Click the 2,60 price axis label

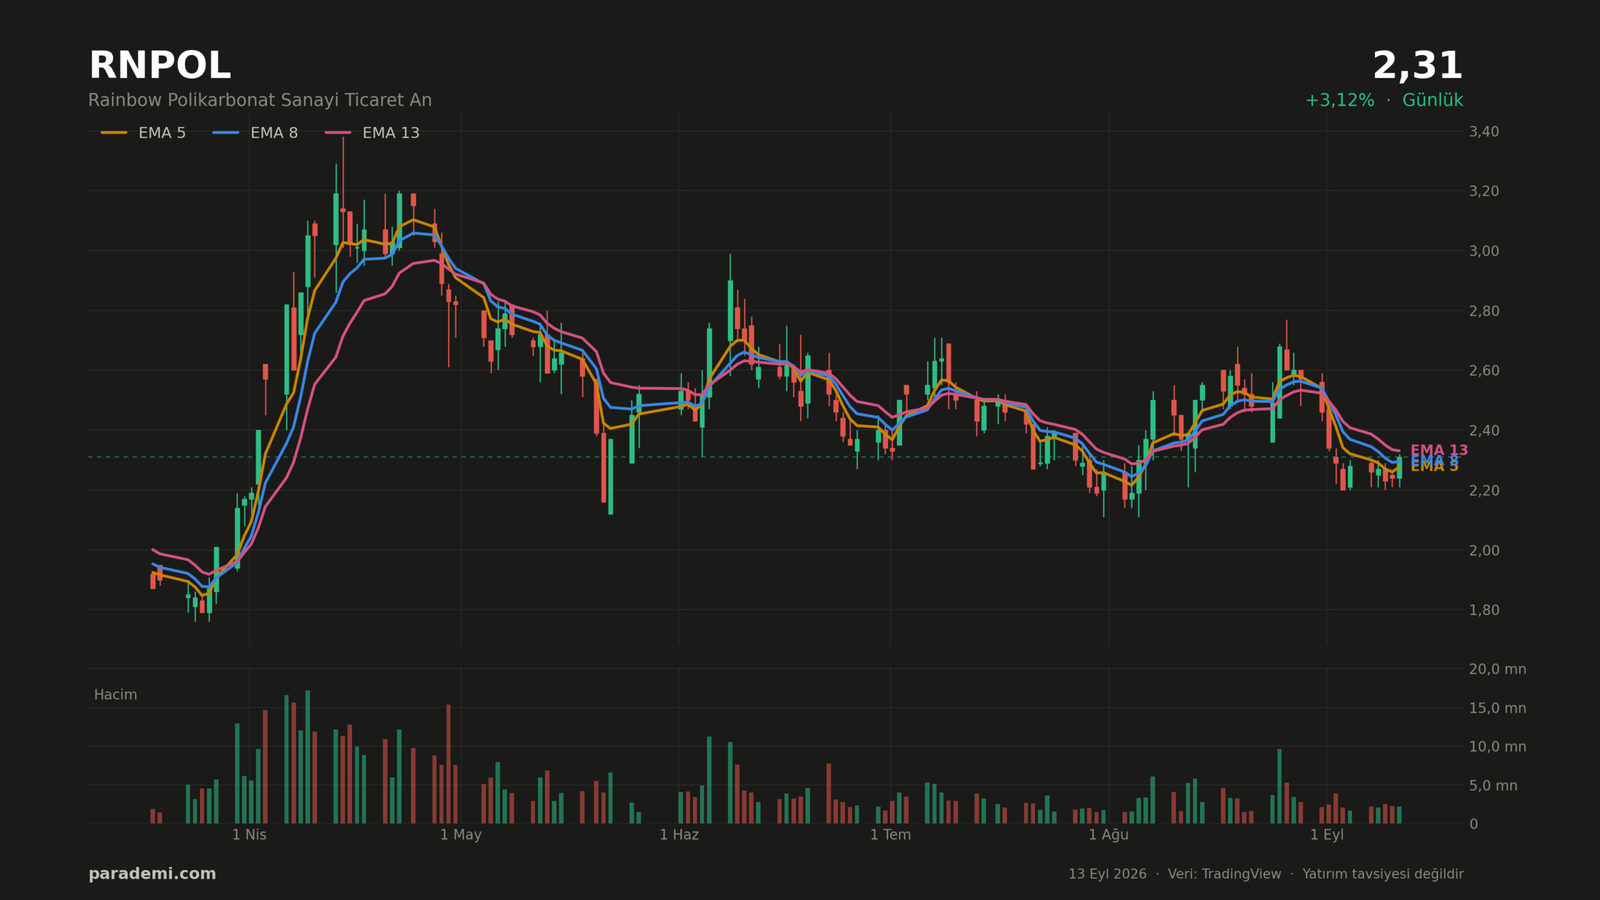pyautogui.click(x=1483, y=370)
